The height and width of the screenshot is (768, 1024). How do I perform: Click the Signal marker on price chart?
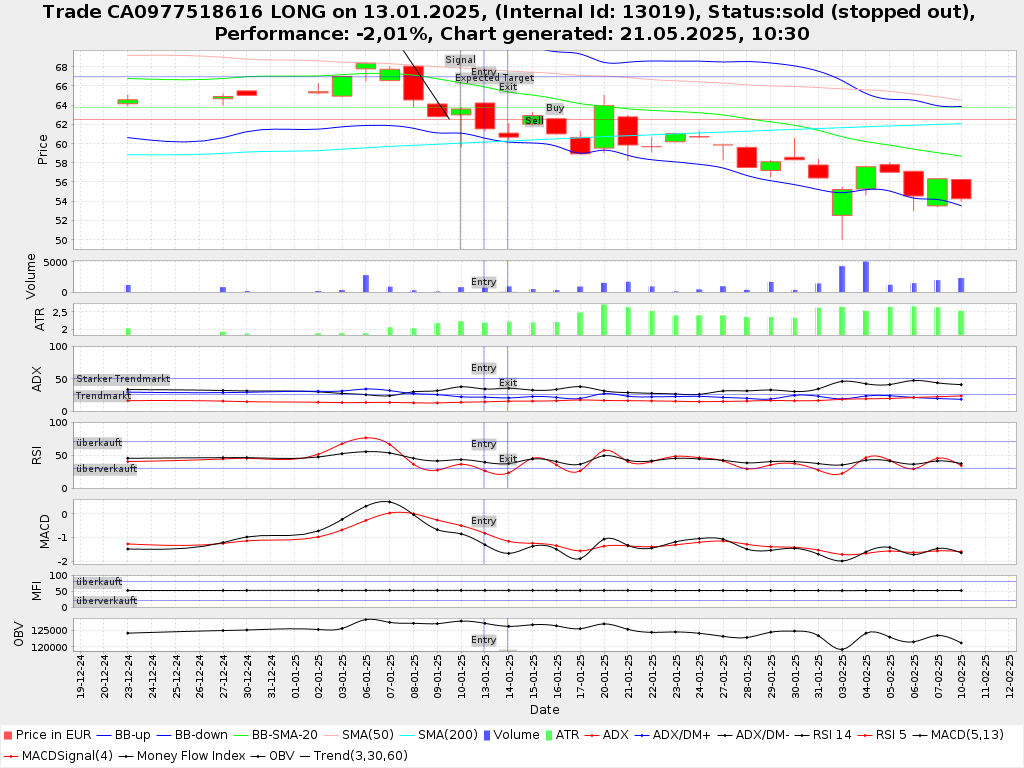point(460,60)
